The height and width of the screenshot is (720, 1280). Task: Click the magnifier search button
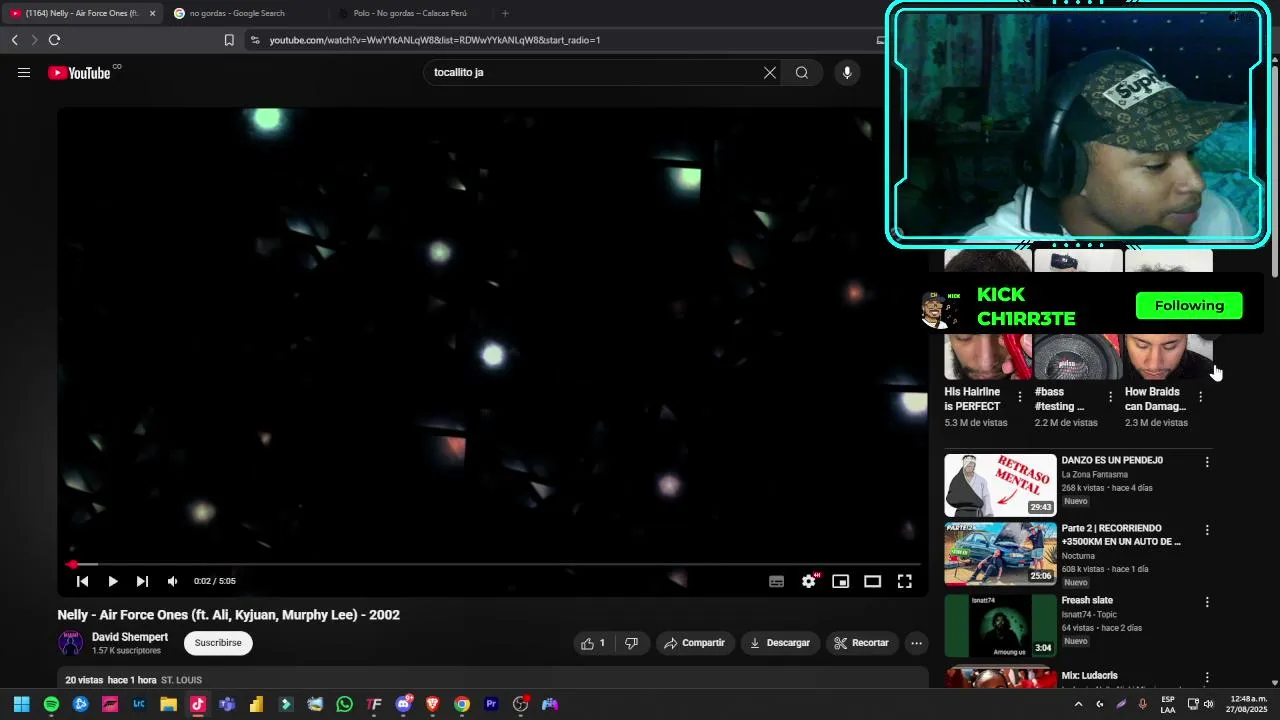(802, 72)
